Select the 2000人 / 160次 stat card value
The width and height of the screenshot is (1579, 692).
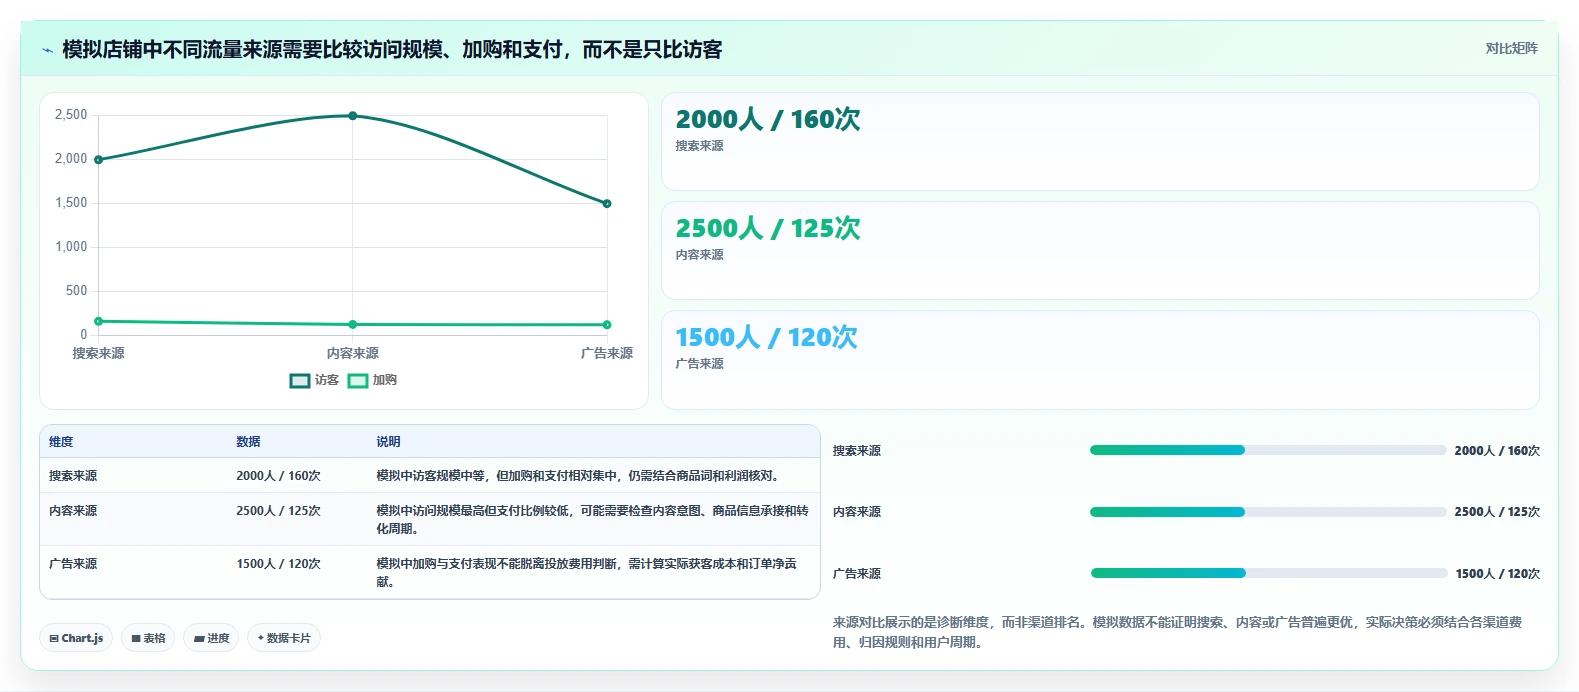(x=767, y=119)
